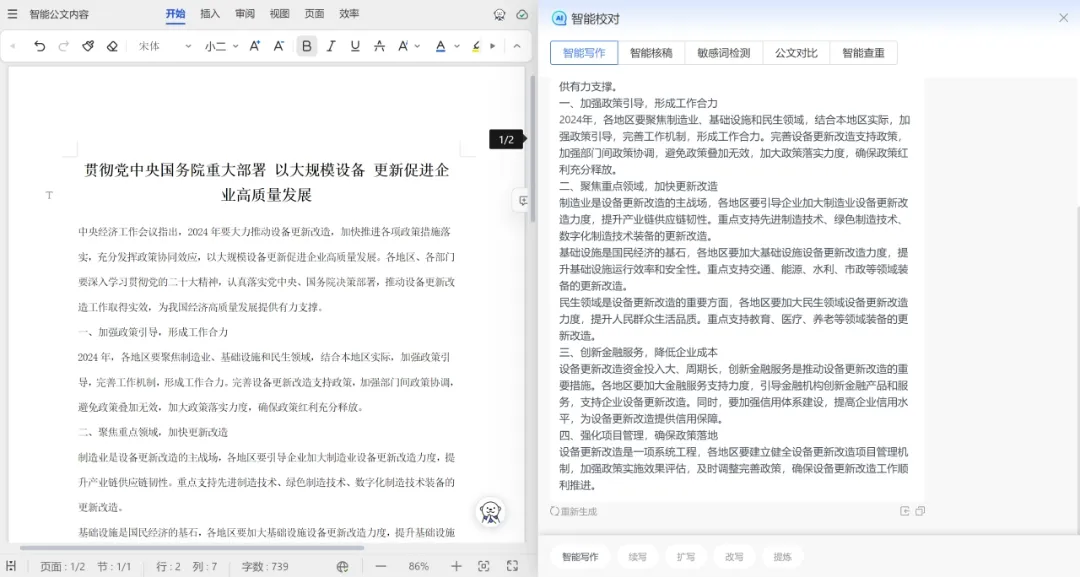1080x577 pixels.
Task: Click the document horizontal scrollbar
Action: (x=191, y=548)
